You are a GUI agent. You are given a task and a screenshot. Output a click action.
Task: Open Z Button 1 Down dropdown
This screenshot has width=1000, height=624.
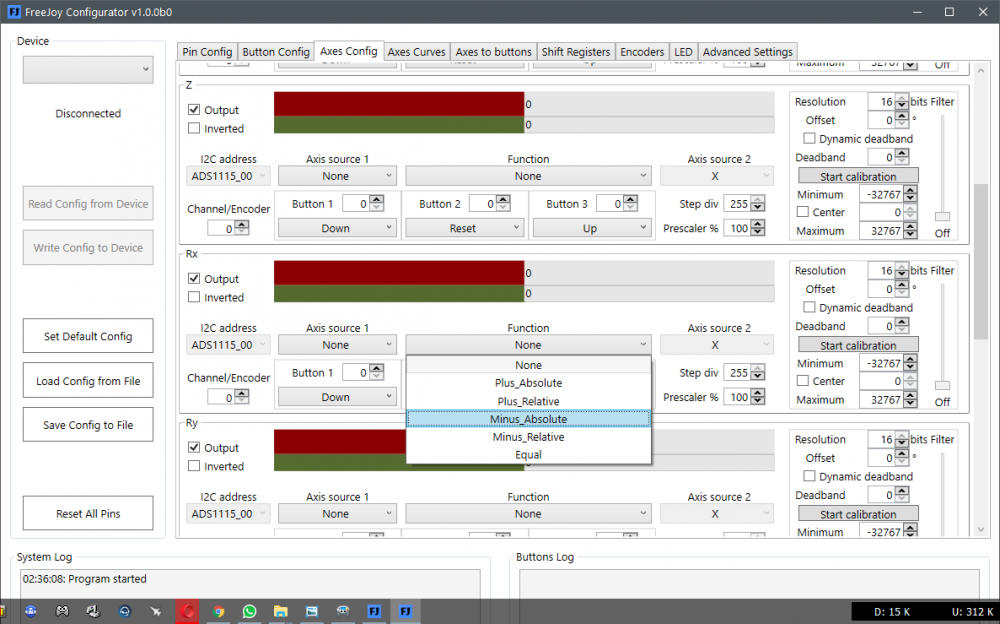(x=337, y=228)
